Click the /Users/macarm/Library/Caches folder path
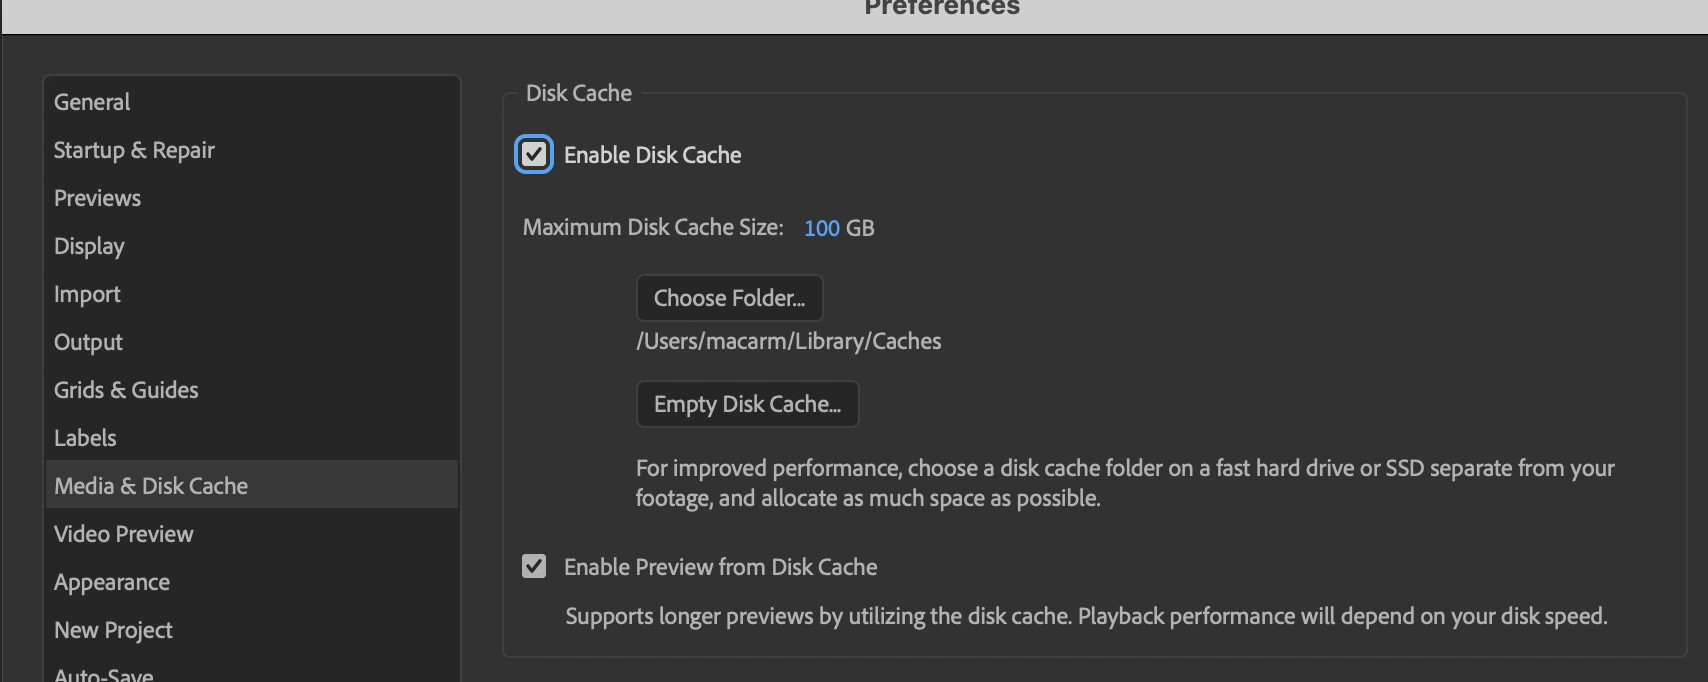Viewport: 1708px width, 682px height. (x=788, y=341)
